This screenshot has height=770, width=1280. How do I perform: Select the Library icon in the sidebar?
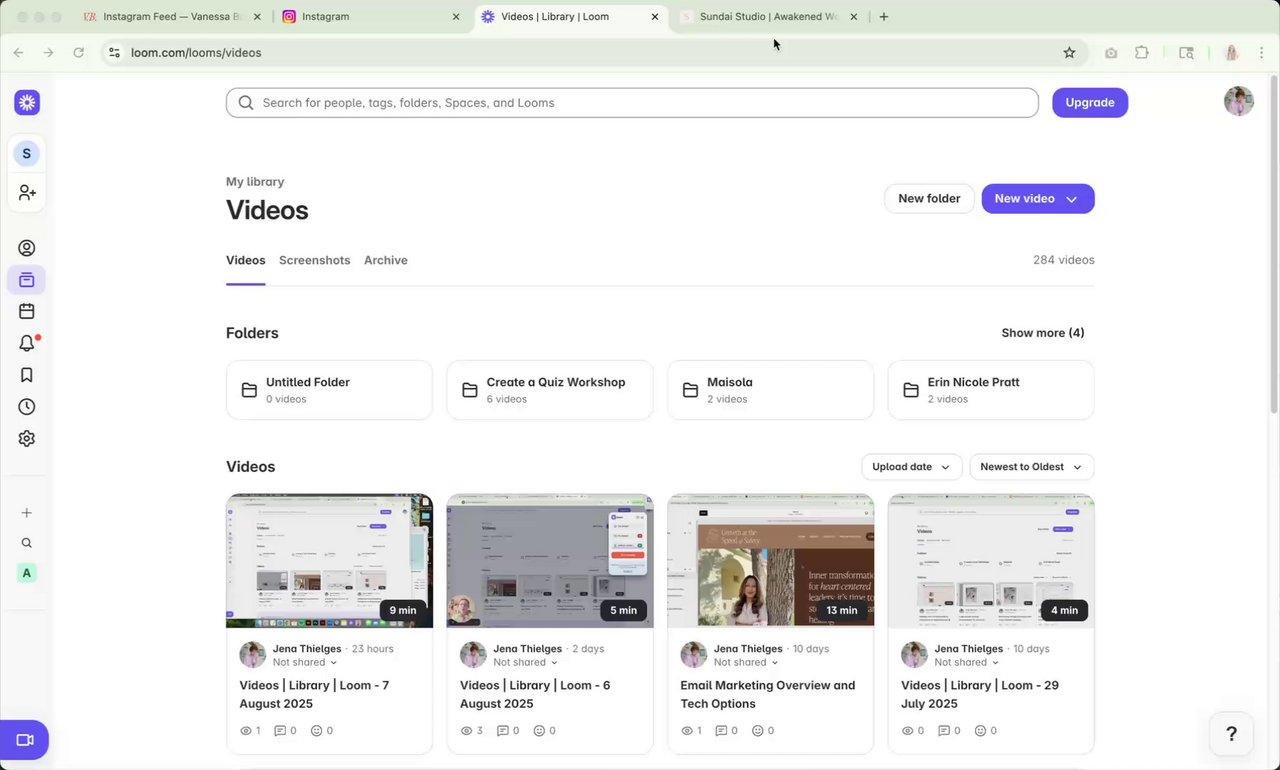(x=27, y=280)
